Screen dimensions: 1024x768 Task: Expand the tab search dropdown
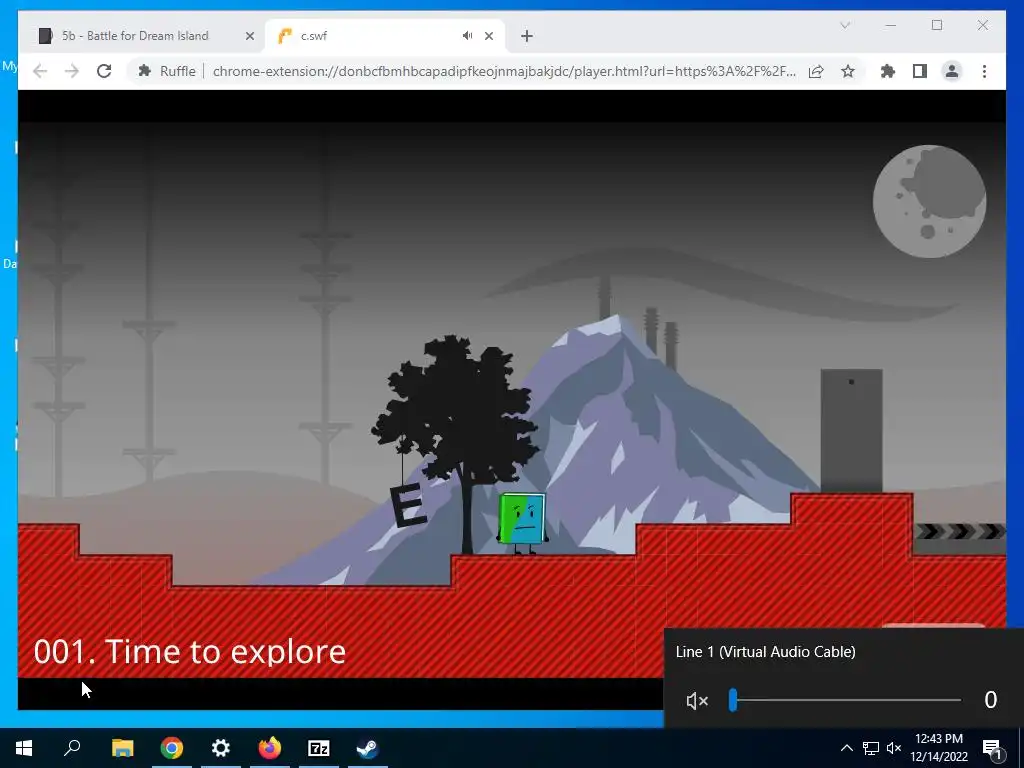[x=845, y=25]
